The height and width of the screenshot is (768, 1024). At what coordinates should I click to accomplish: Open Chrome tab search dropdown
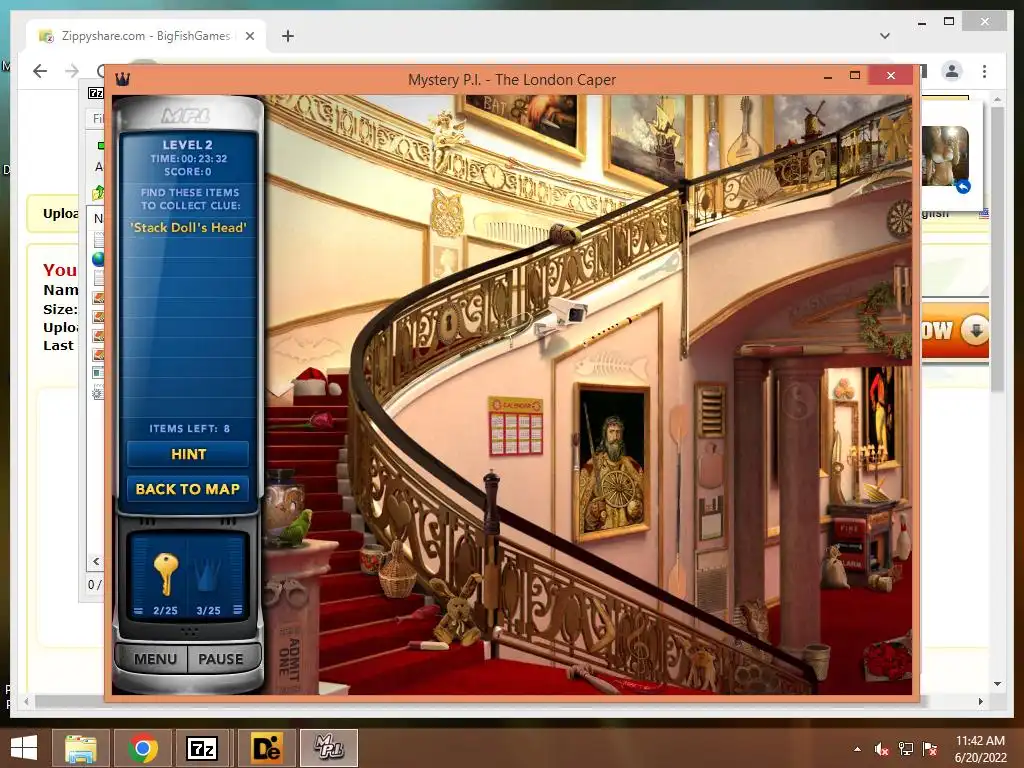tap(885, 36)
